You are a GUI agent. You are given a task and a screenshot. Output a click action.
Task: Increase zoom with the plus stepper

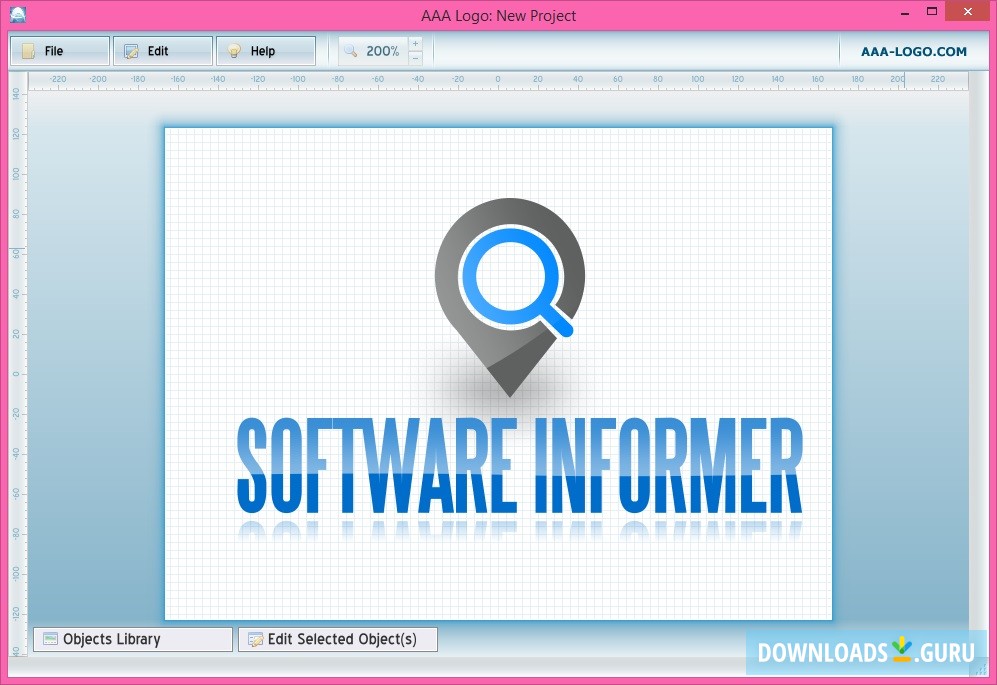pyautogui.click(x=416, y=44)
